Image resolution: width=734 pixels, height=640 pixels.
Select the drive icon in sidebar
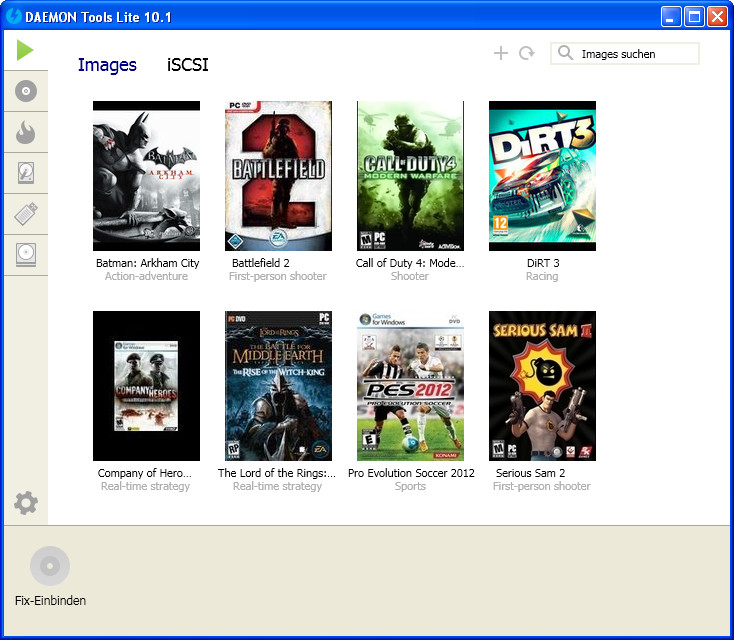click(26, 254)
